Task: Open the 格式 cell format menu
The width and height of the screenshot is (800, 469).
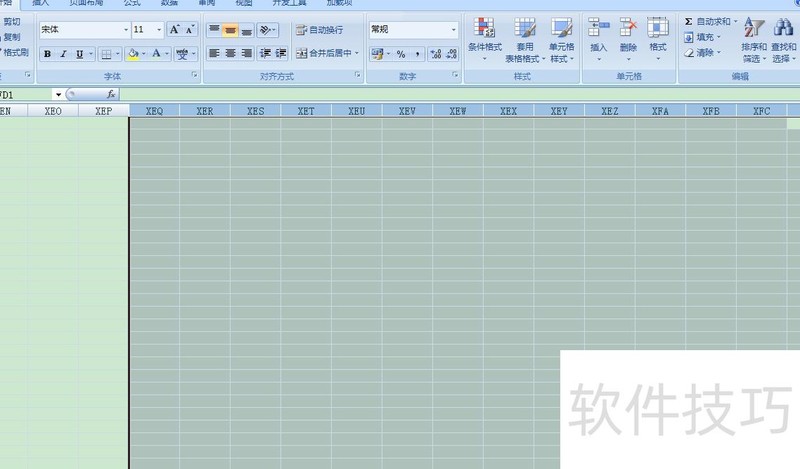Action: [x=658, y=39]
